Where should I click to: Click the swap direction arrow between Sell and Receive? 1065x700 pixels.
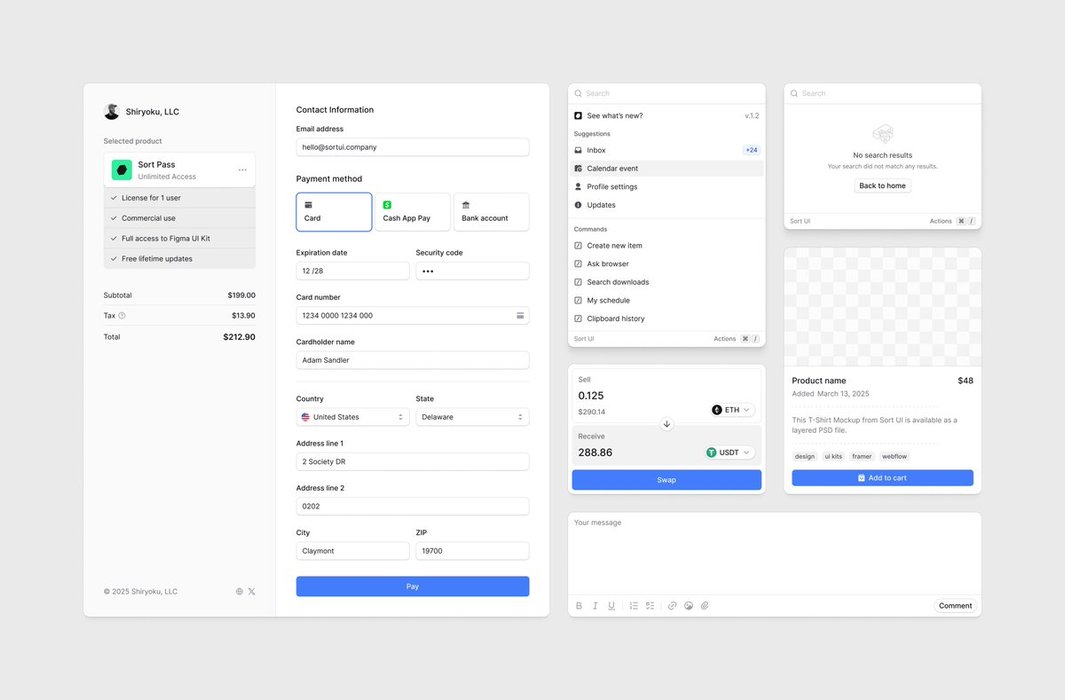coord(667,424)
